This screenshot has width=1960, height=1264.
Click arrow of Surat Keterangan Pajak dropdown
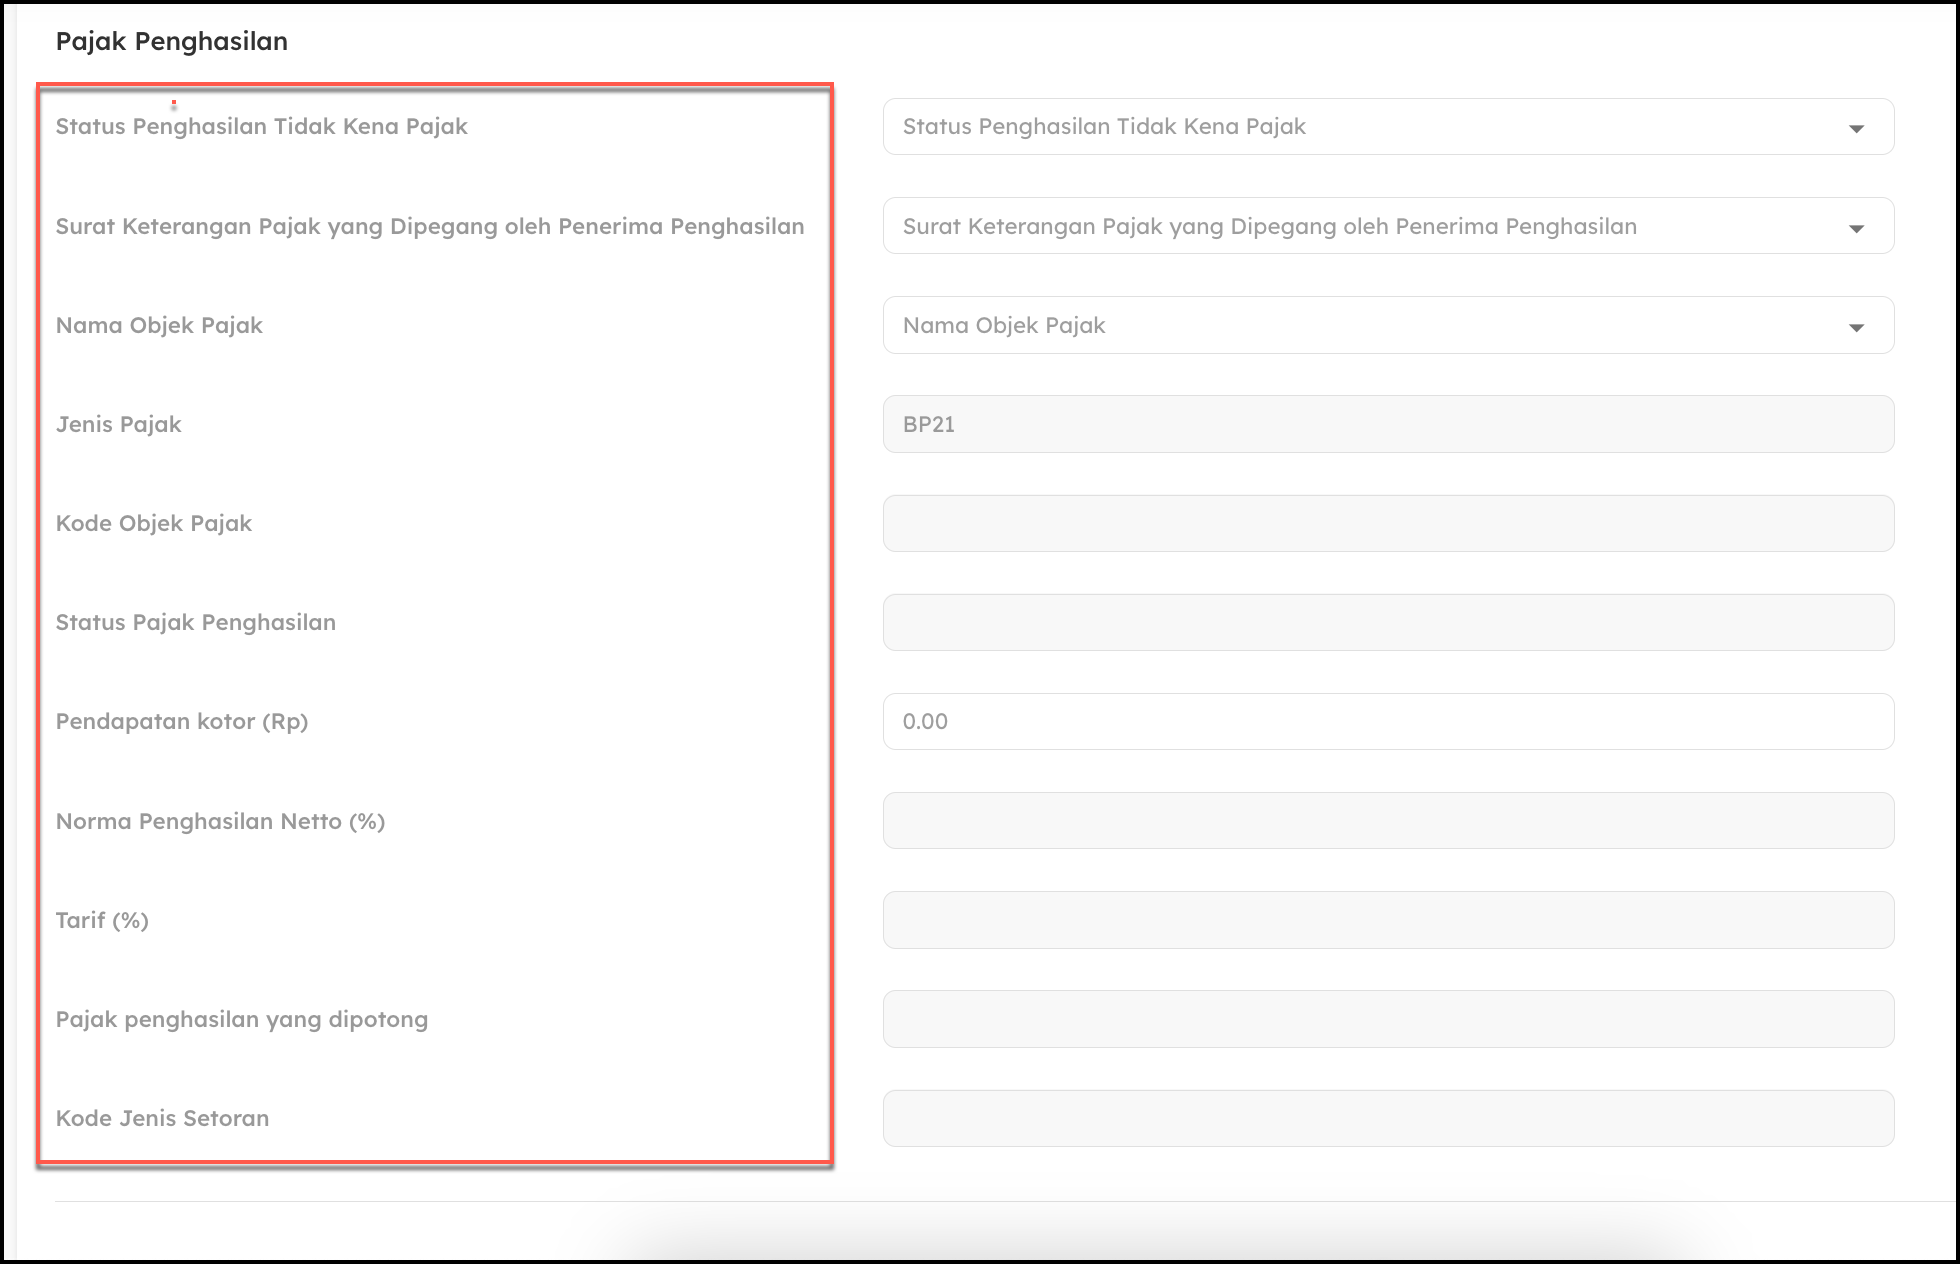point(1856,229)
